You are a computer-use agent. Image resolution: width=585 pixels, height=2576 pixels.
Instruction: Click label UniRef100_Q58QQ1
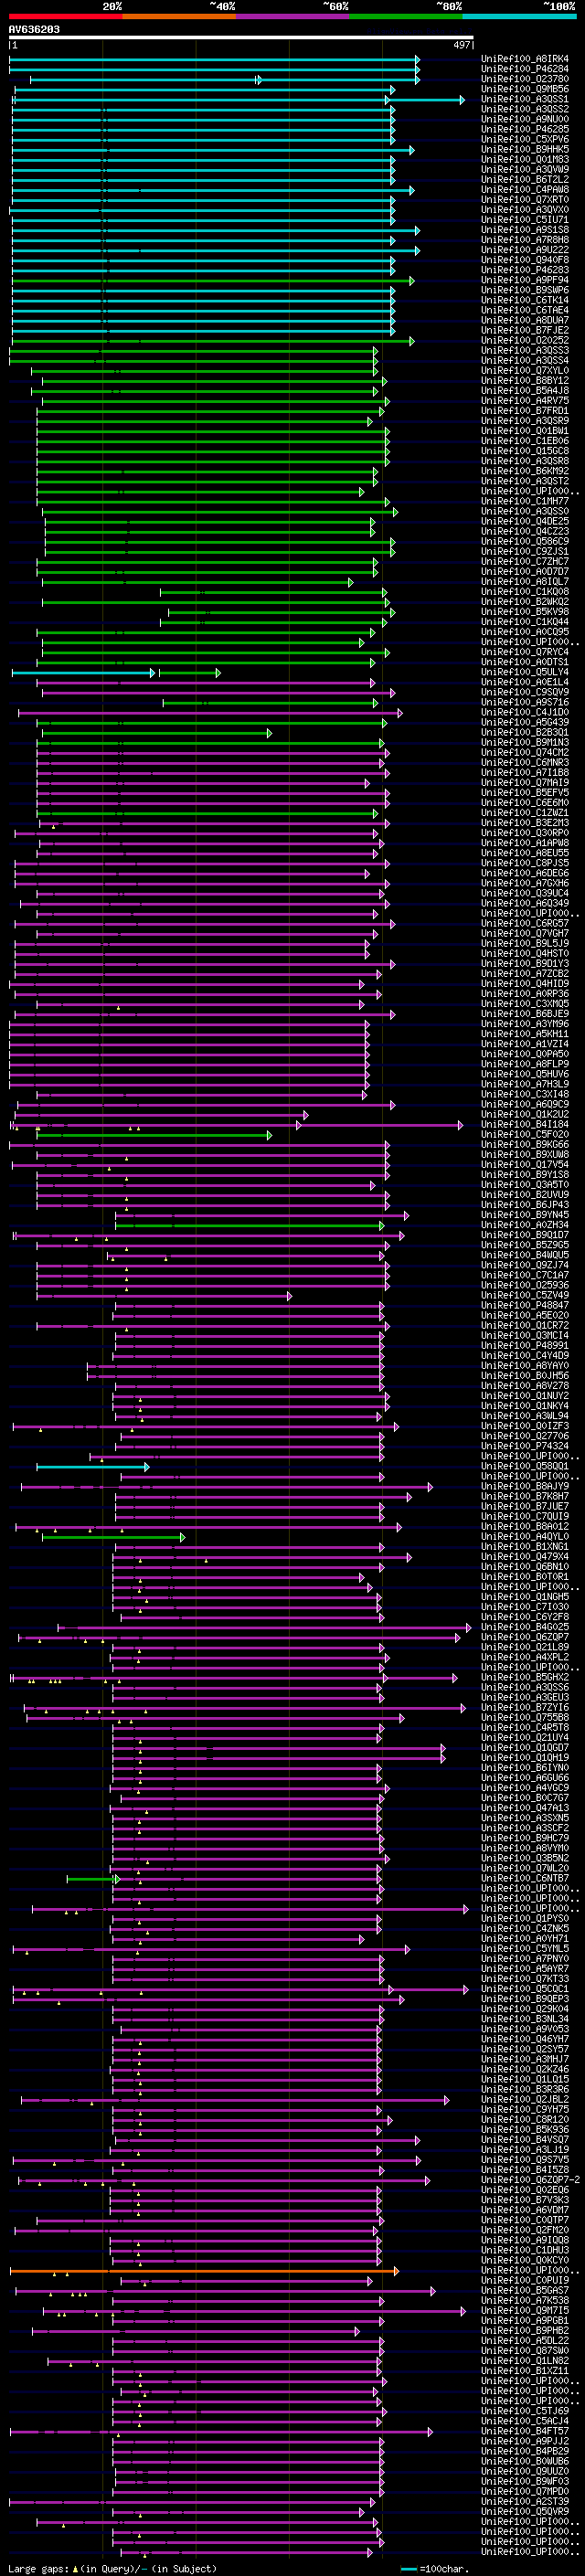525,1466
